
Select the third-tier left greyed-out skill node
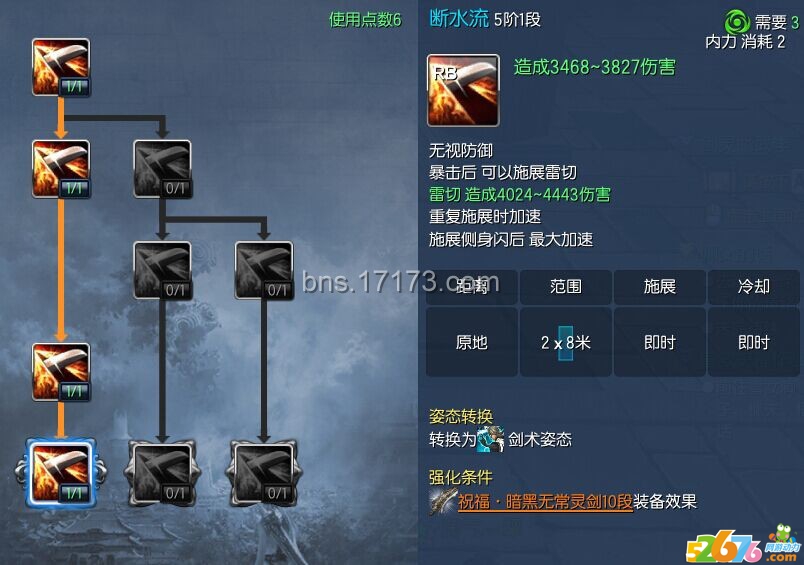click(x=163, y=270)
